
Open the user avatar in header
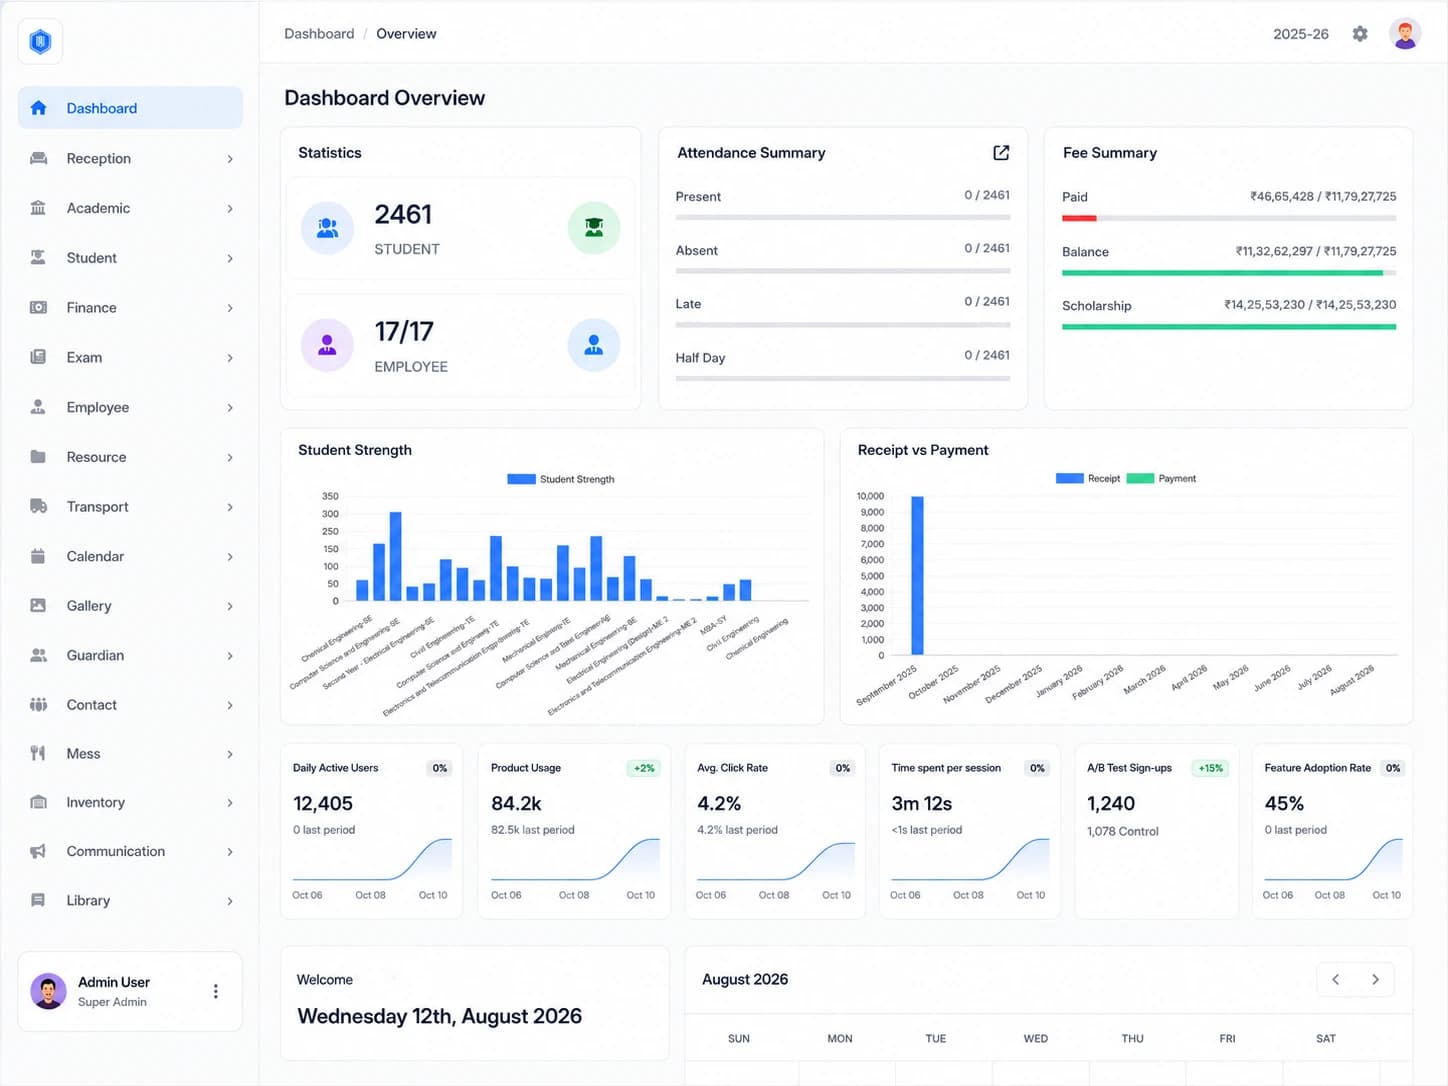pos(1405,34)
